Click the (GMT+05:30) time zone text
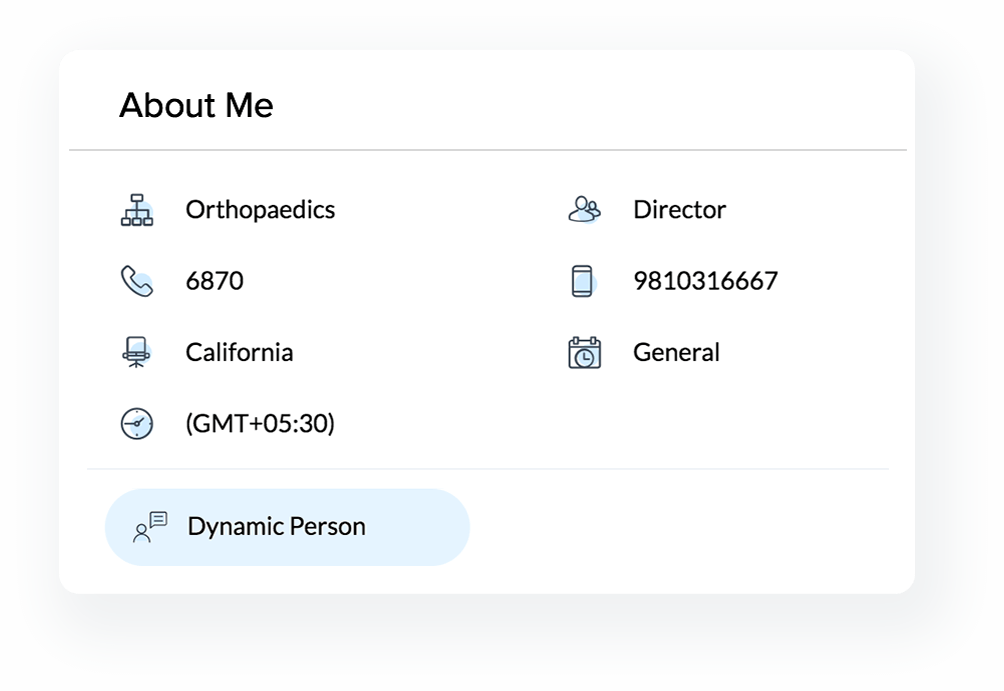The image size is (1004, 691). 260,425
